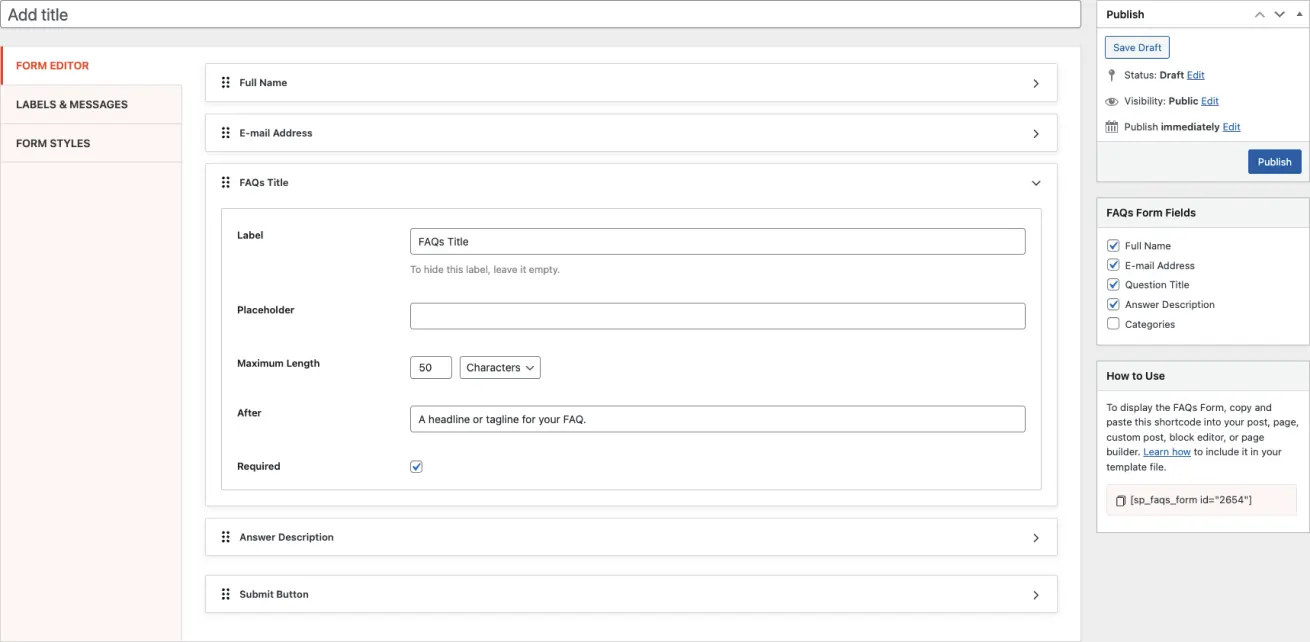Viewport: 1310px width, 642px height.
Task: Switch to Labels & Messages tab
Action: [72, 104]
